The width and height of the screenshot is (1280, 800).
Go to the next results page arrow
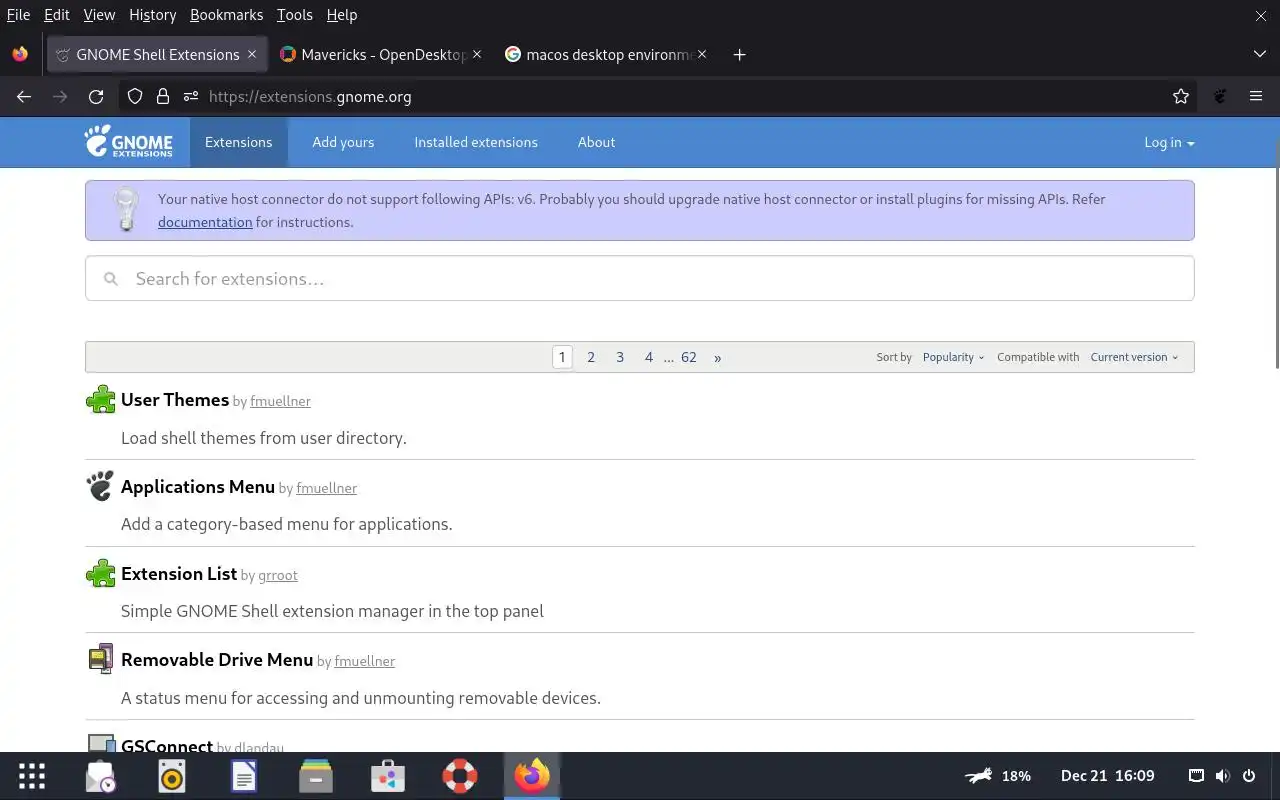[x=717, y=357]
